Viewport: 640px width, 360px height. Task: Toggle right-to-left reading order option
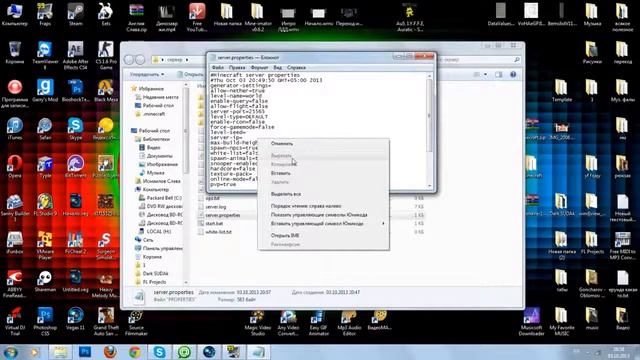tap(323, 206)
